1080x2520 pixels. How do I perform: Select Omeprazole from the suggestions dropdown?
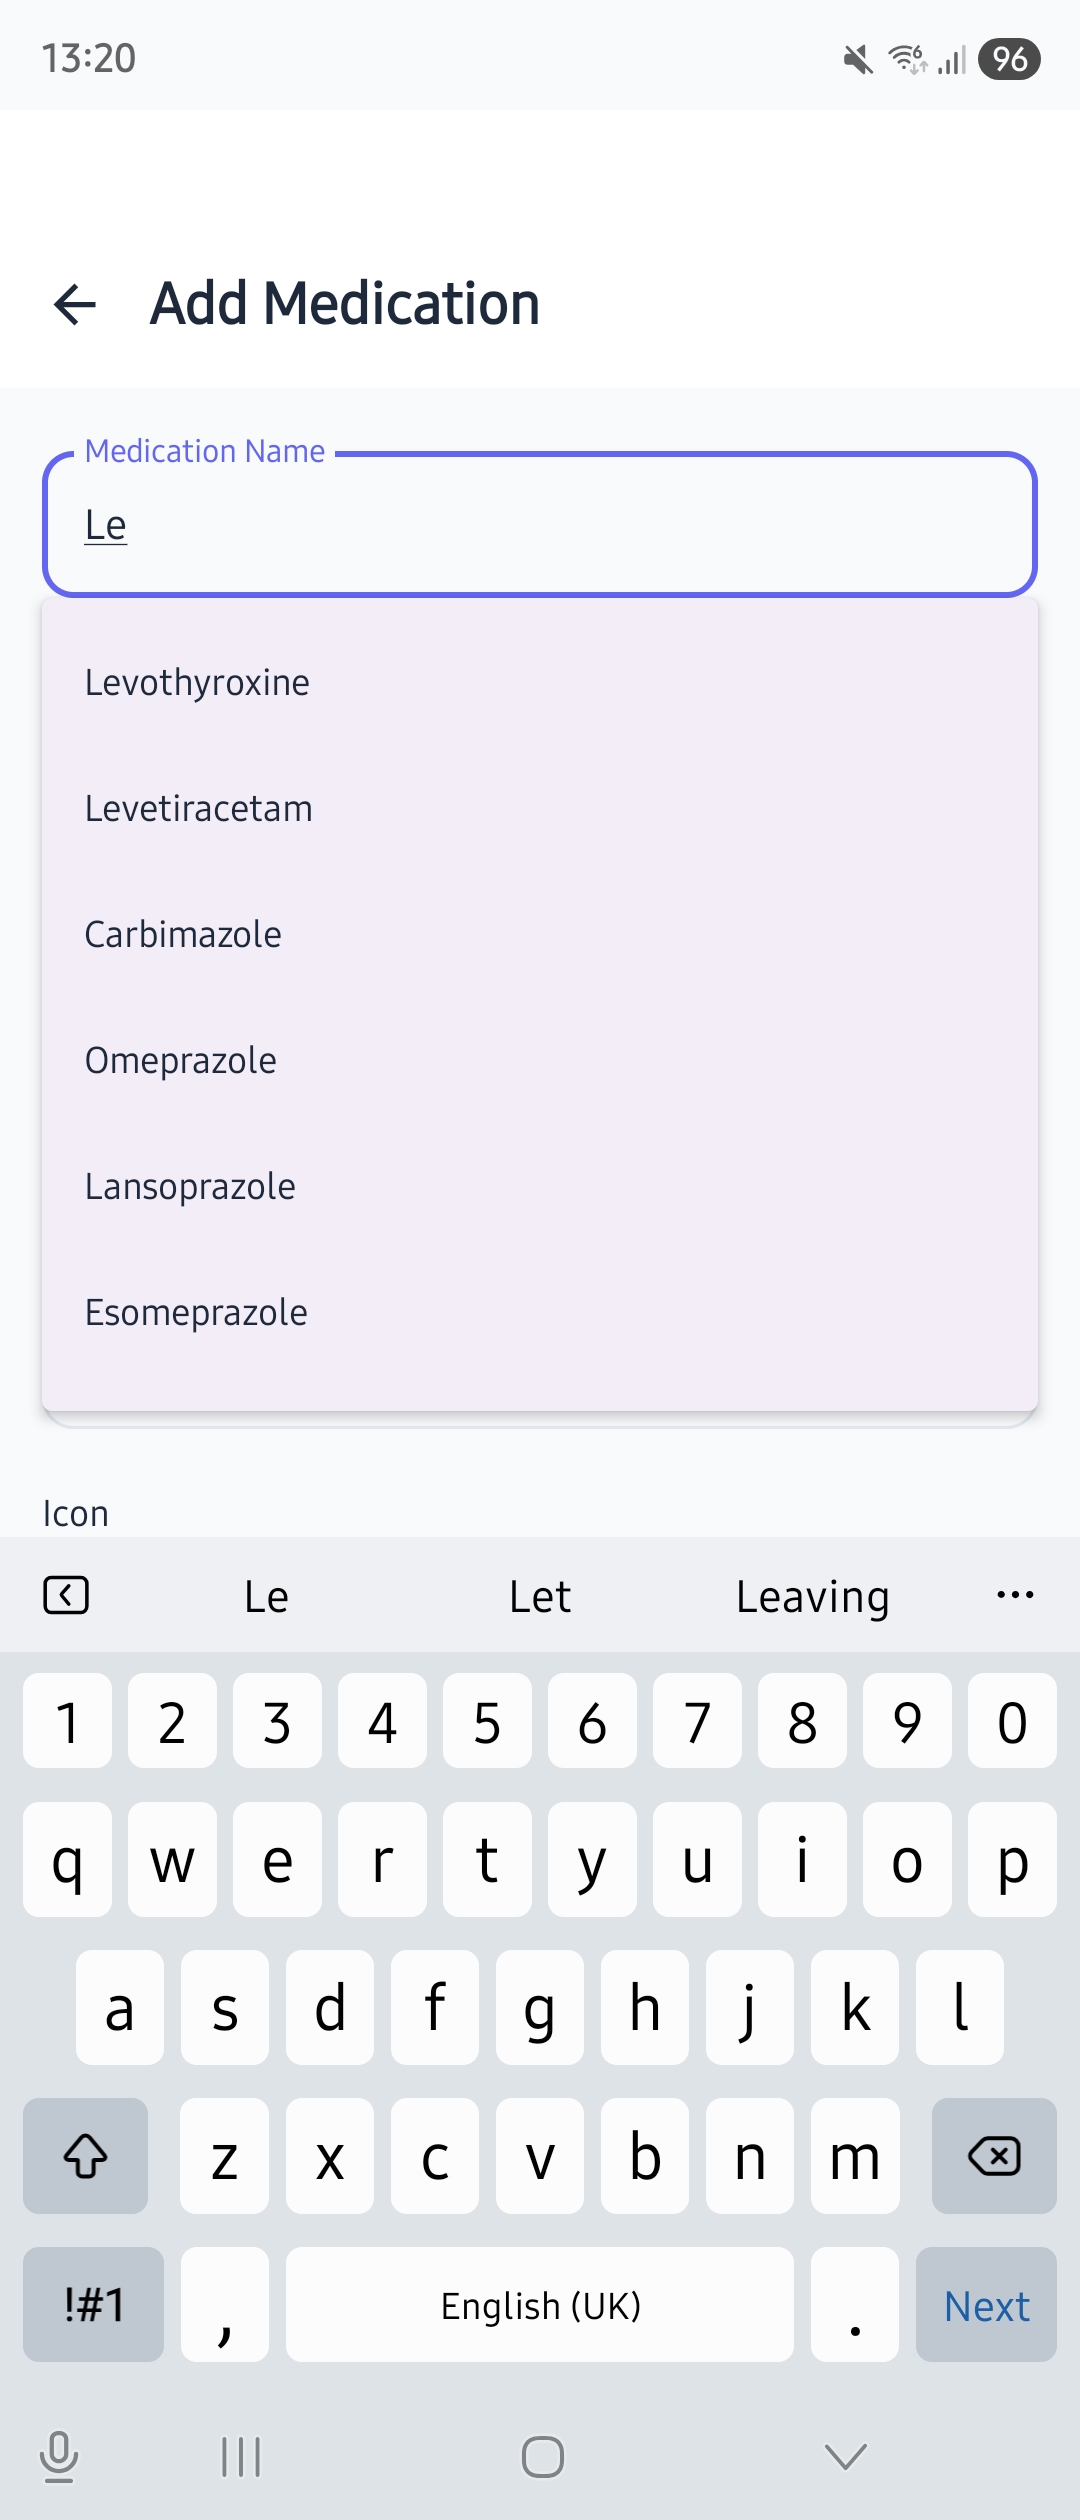coord(180,1060)
